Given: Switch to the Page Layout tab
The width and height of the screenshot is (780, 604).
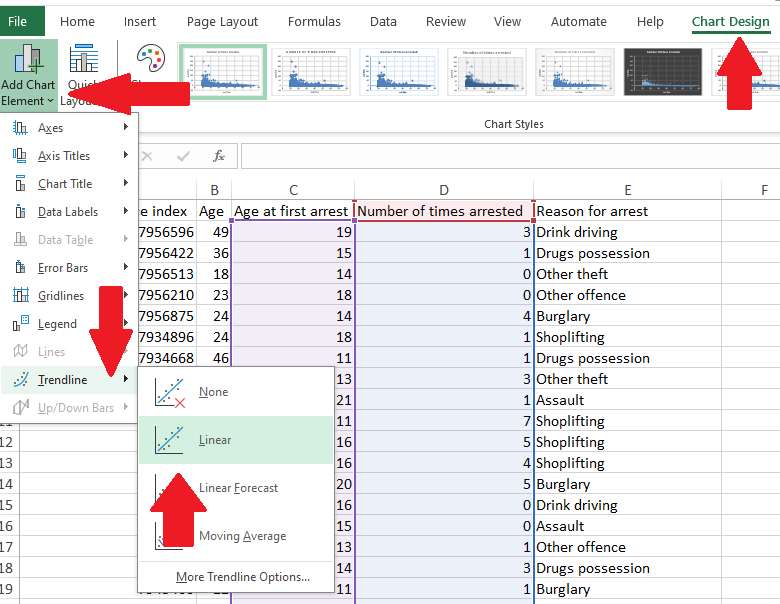Looking at the screenshot, I should [222, 21].
